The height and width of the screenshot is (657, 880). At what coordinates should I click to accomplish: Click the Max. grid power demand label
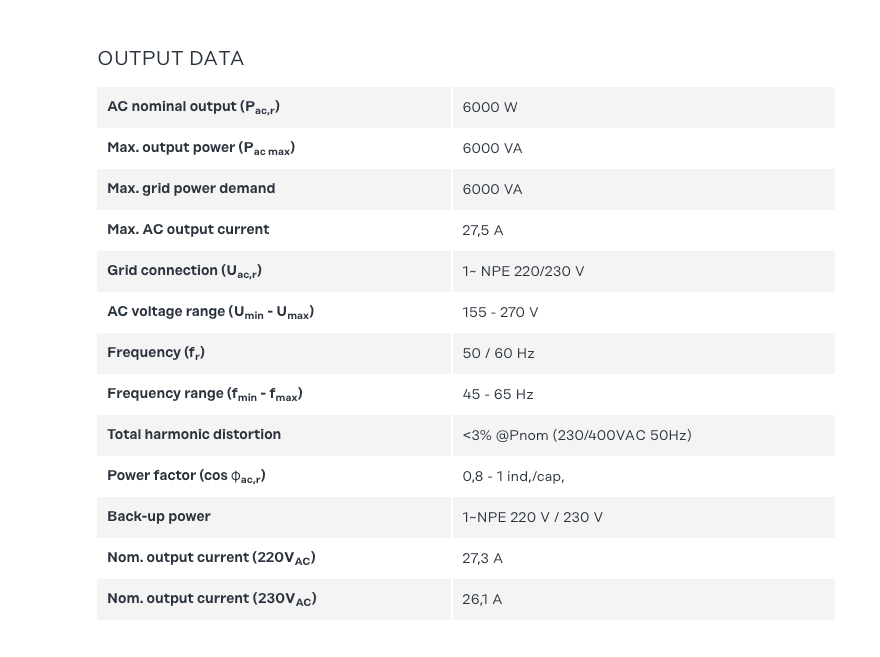coord(191,189)
